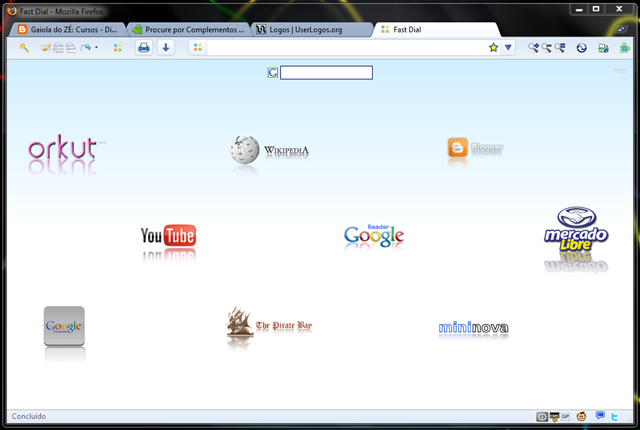The width and height of the screenshot is (640, 430).
Task: Click the magnifier with minus zoom icon
Action: pos(546,48)
